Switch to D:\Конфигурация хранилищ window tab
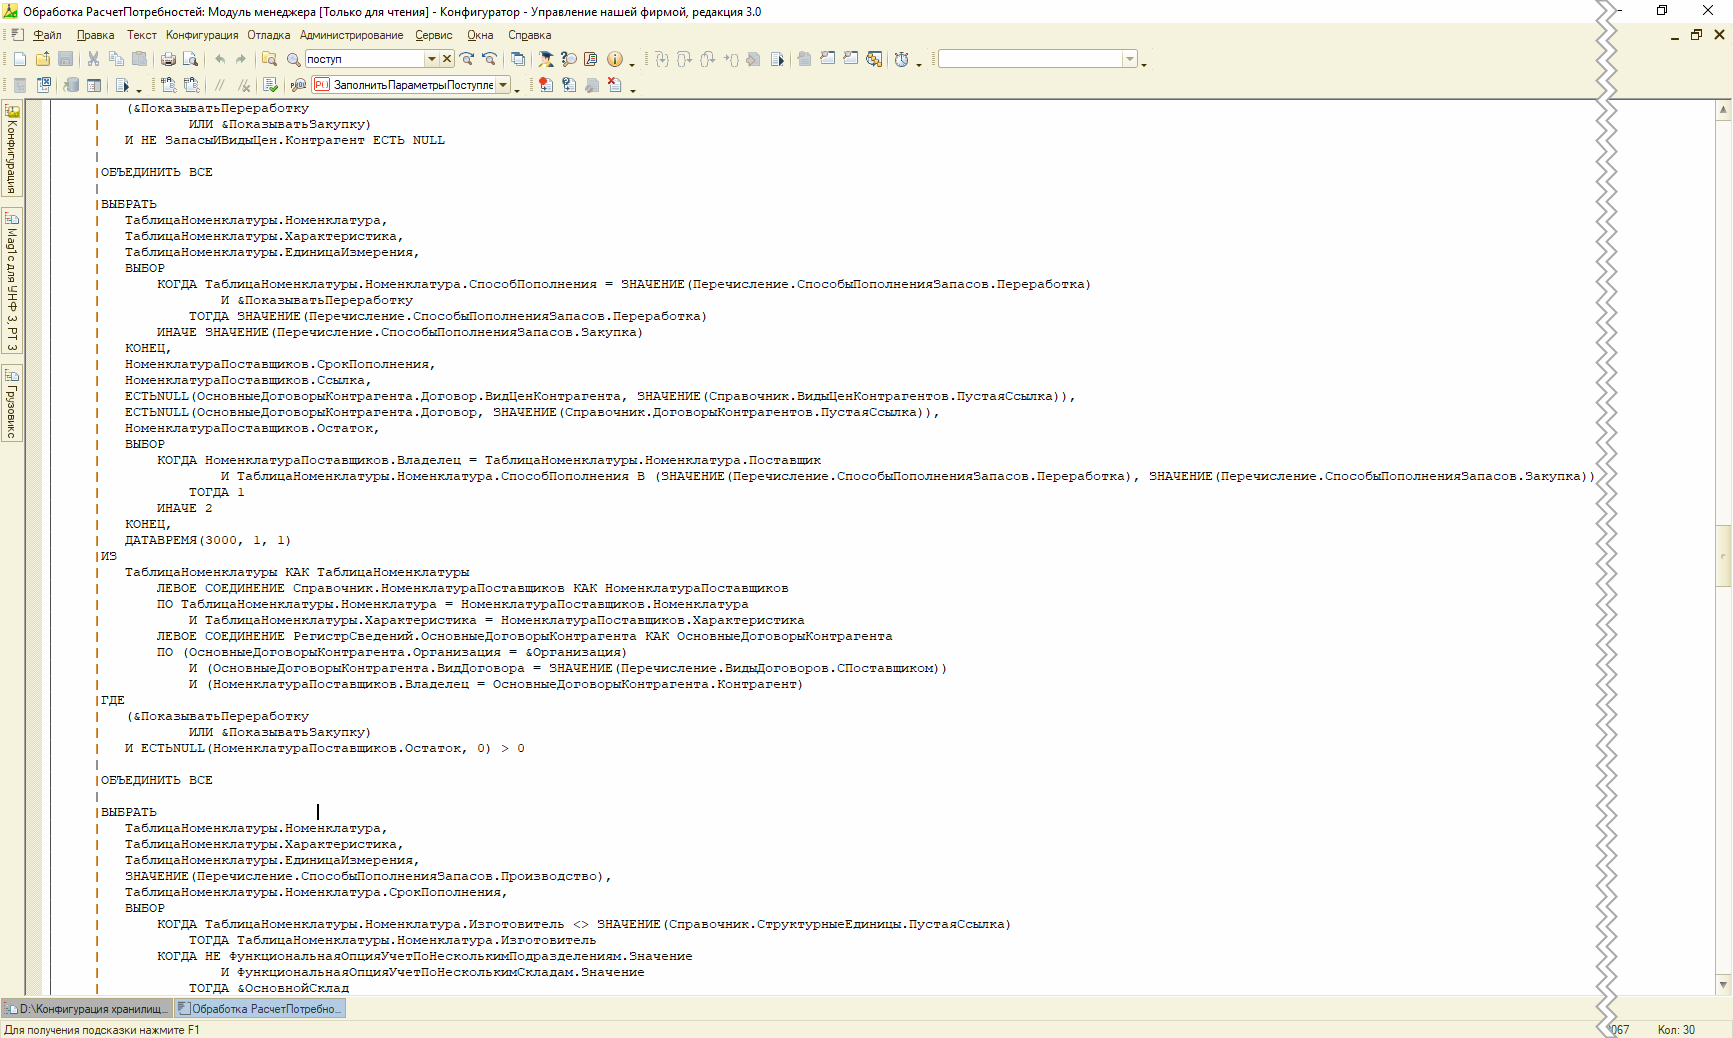The height and width of the screenshot is (1038, 1733). pyautogui.click(x=88, y=1009)
